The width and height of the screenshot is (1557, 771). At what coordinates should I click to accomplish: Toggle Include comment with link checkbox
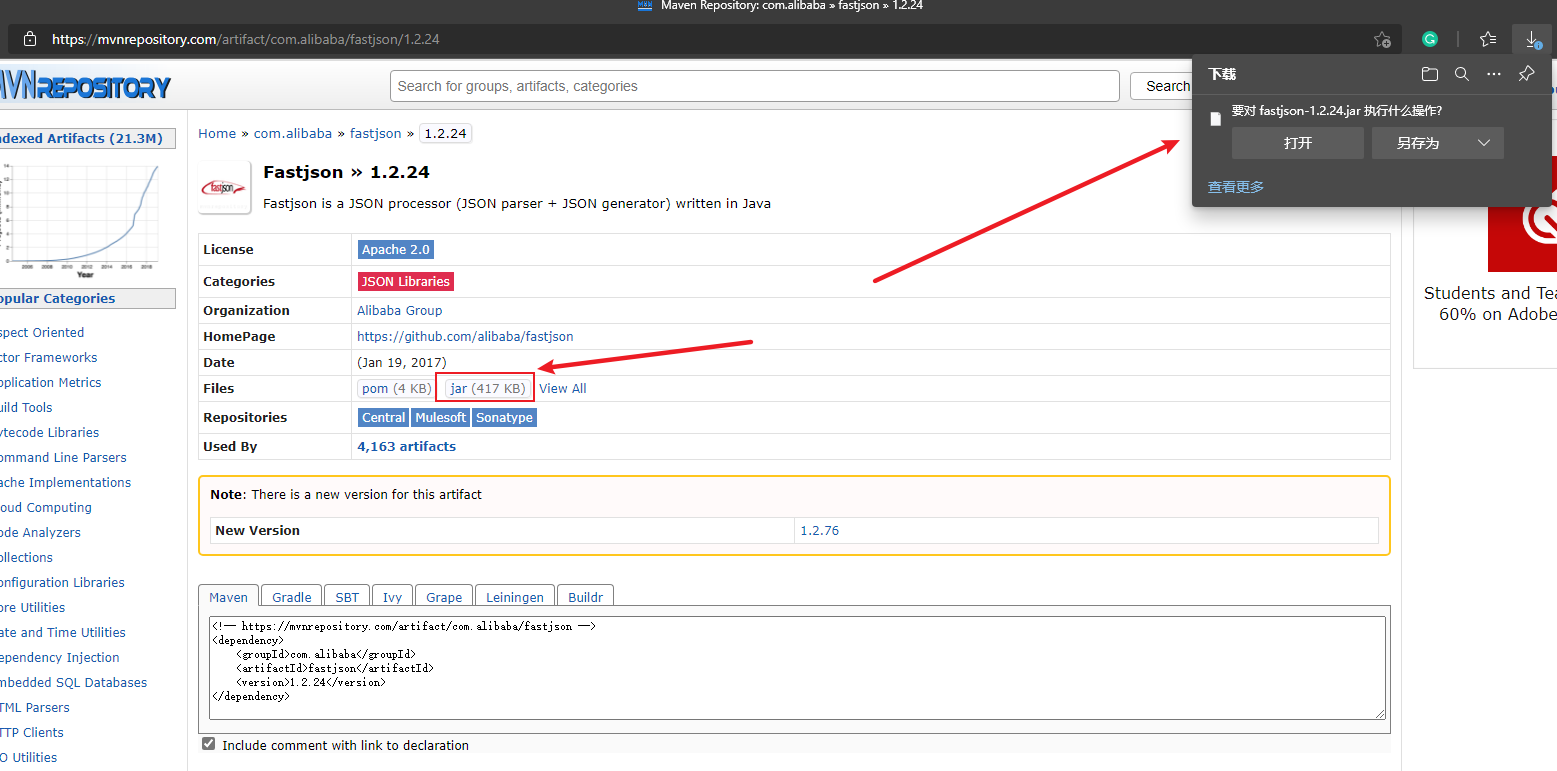(x=209, y=744)
